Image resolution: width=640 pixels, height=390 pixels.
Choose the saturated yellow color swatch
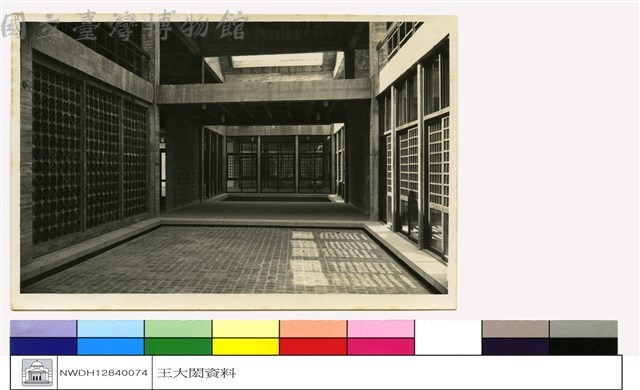pyautogui.click(x=246, y=346)
